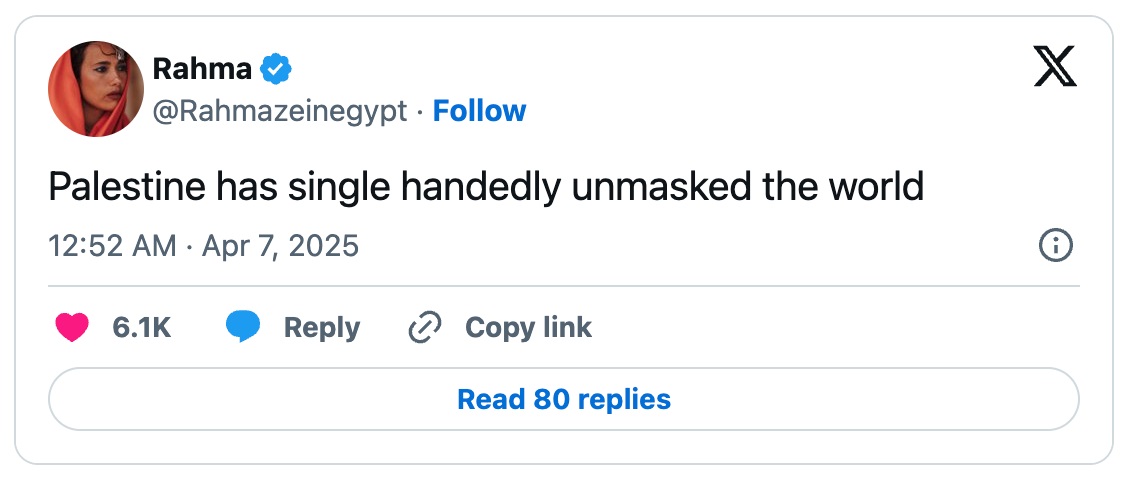This screenshot has width=1126, height=478.
Task: Click the Apr 7, 2025 date
Action: 280,246
